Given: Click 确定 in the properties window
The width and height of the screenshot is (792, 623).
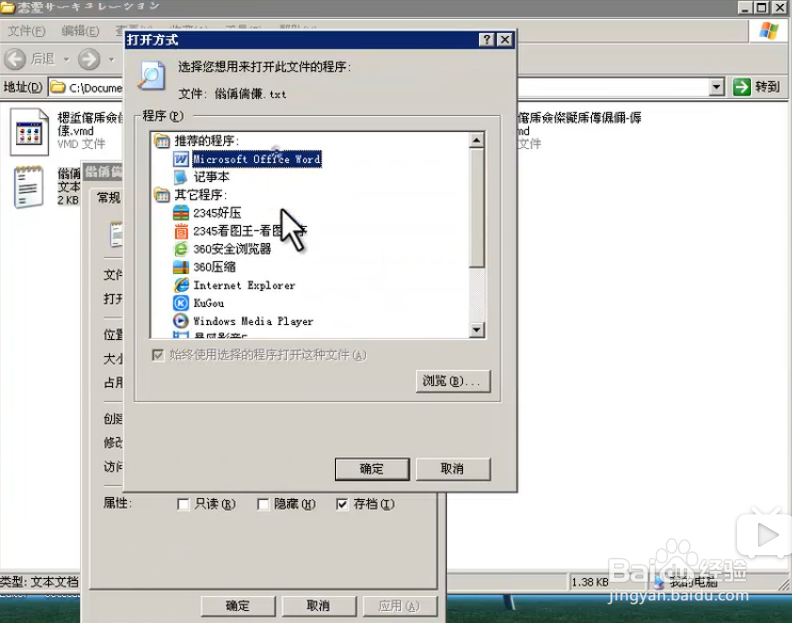Looking at the screenshot, I should pyautogui.click(x=238, y=606).
